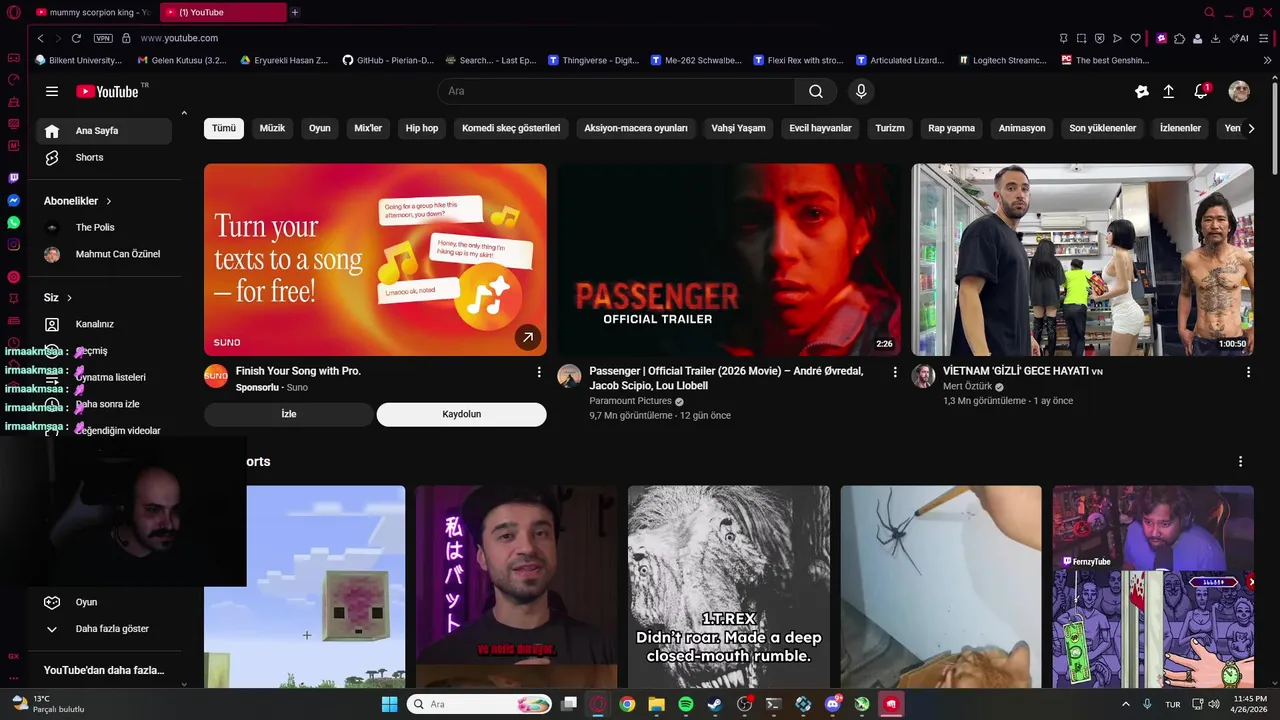Show more bookmarks with the double chevron
Viewport: 1280px width, 720px height.
1268,60
